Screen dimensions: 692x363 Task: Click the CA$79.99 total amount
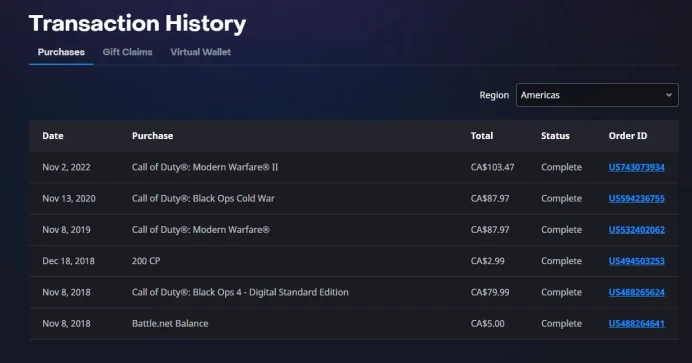point(490,292)
